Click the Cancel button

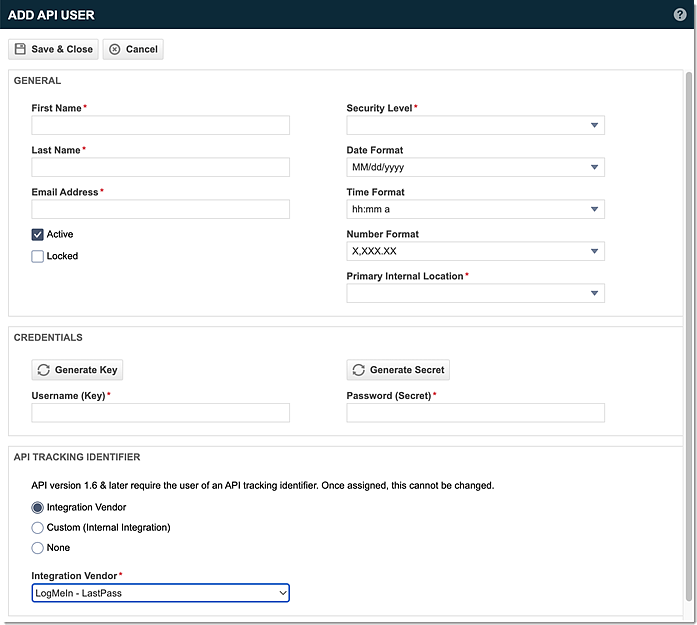(133, 49)
